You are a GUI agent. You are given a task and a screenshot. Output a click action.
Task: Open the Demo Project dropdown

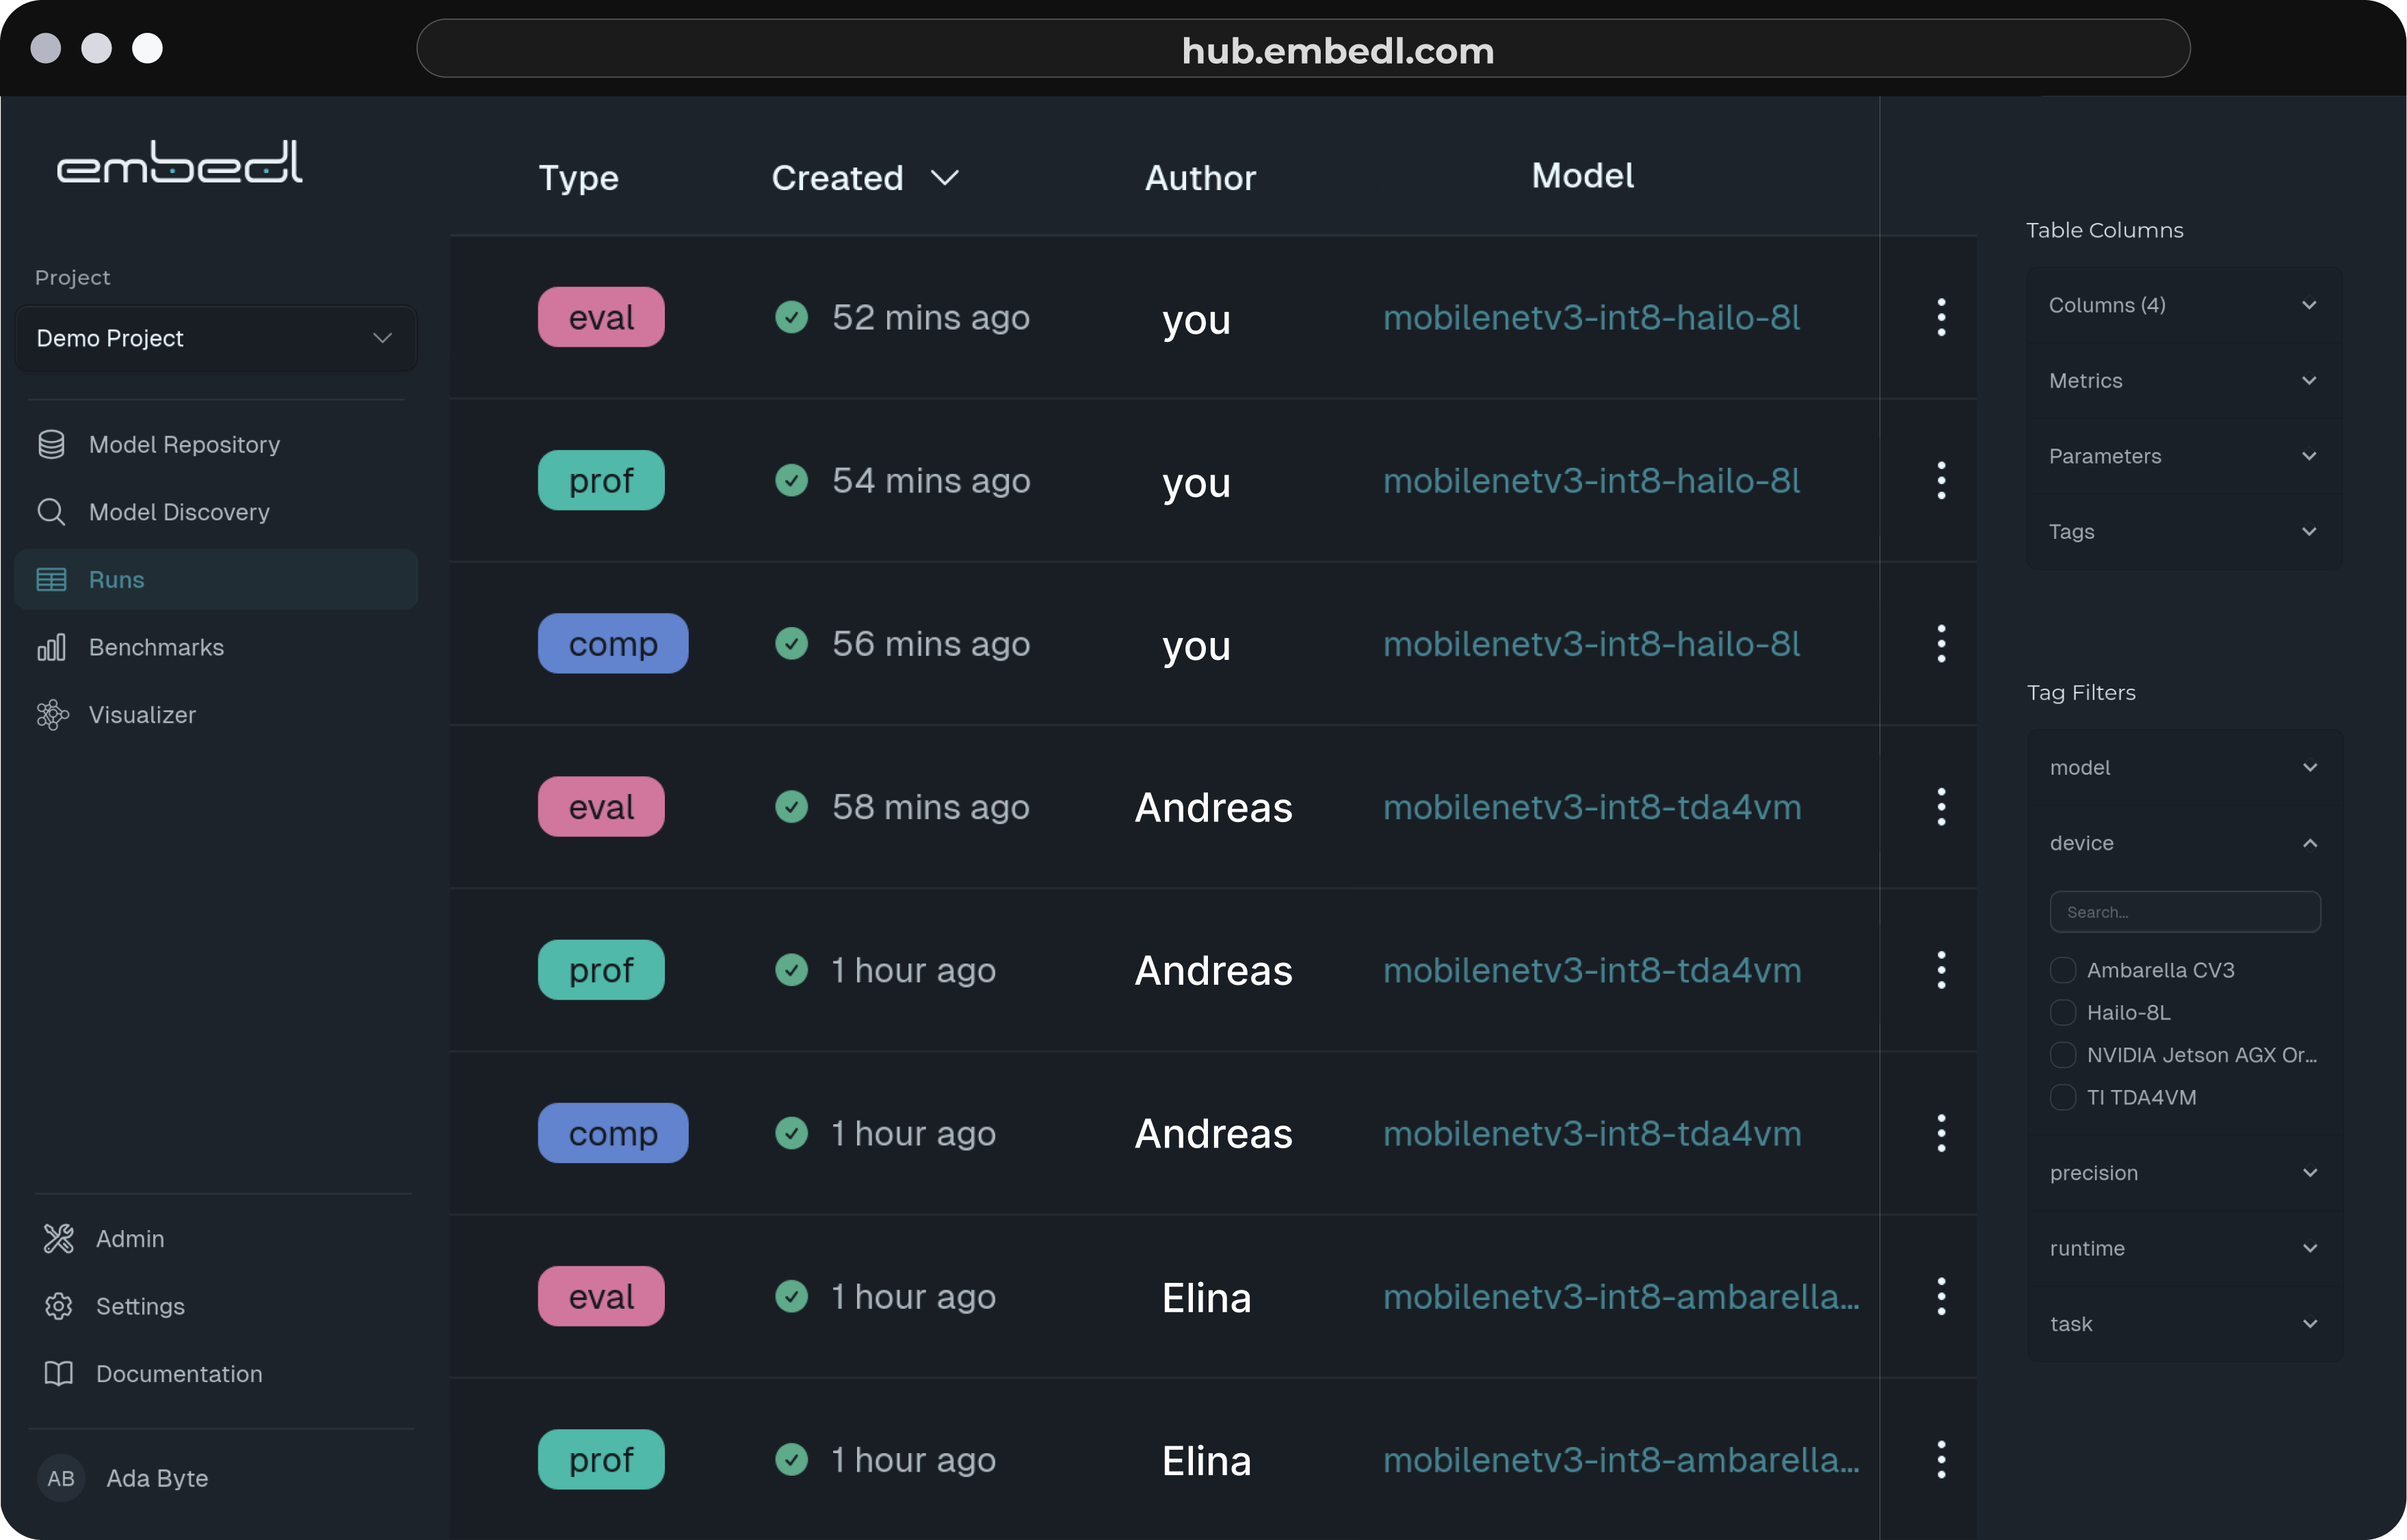215,338
